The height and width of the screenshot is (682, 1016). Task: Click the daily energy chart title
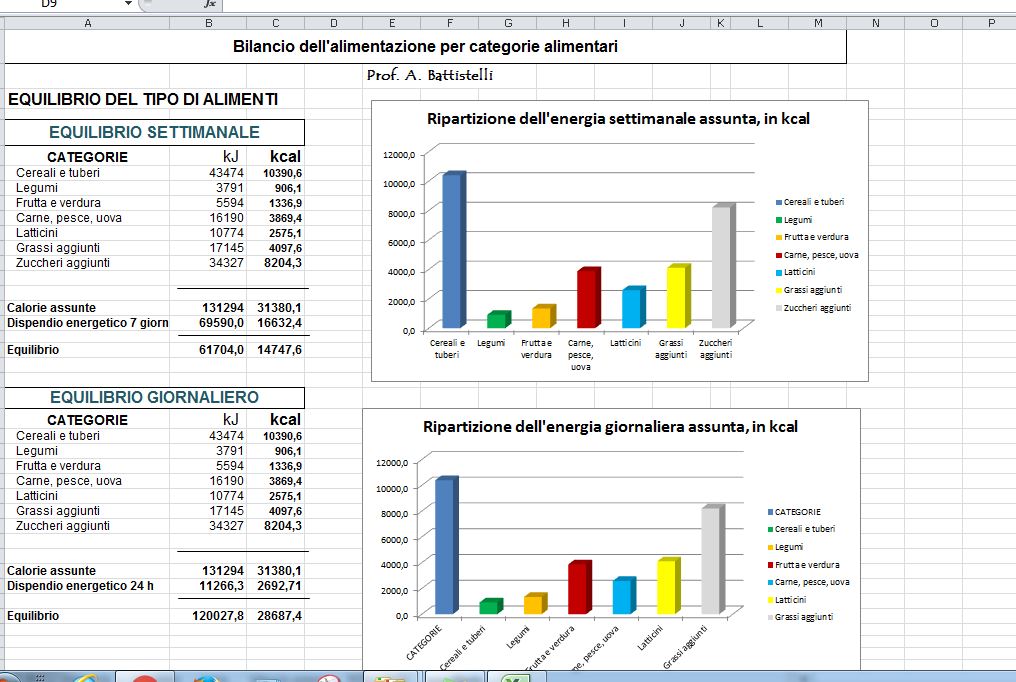[610, 427]
